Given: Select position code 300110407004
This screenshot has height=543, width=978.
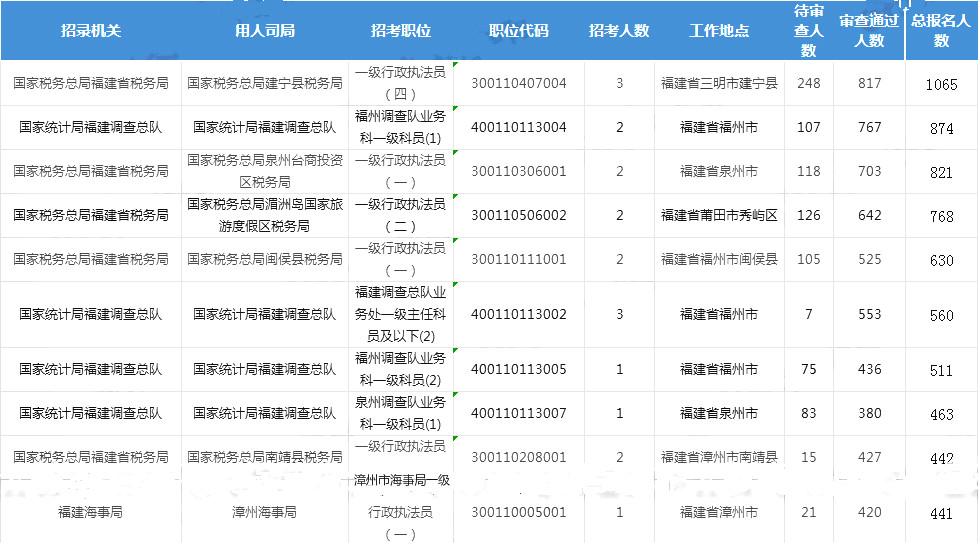Looking at the screenshot, I should 519,83.
